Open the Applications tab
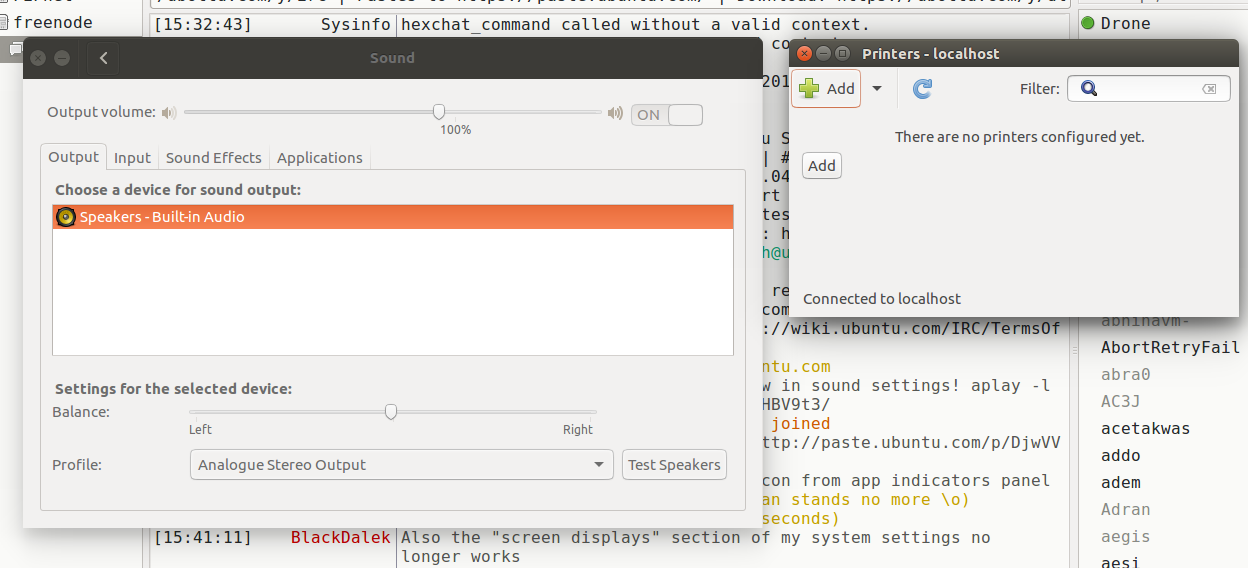Viewport: 1248px width, 568px height. coord(320,158)
